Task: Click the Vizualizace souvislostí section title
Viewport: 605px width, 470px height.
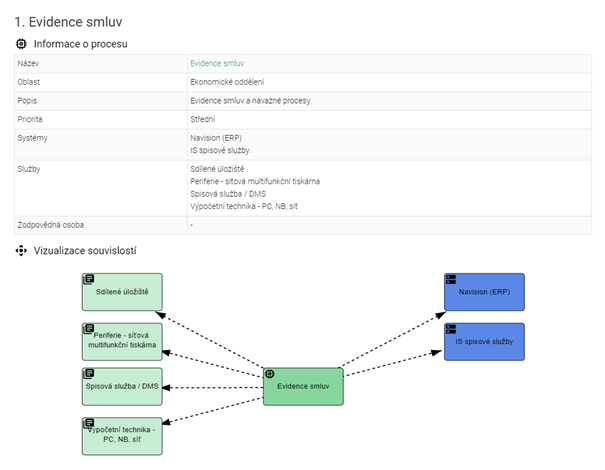Action: (85, 251)
